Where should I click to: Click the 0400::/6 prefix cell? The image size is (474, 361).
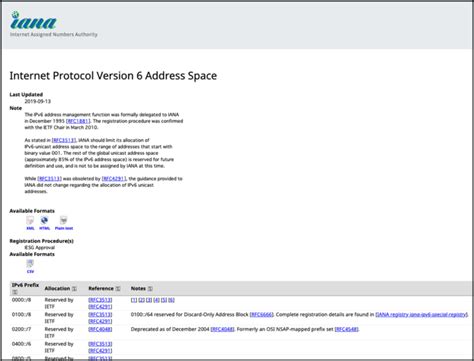(21, 344)
